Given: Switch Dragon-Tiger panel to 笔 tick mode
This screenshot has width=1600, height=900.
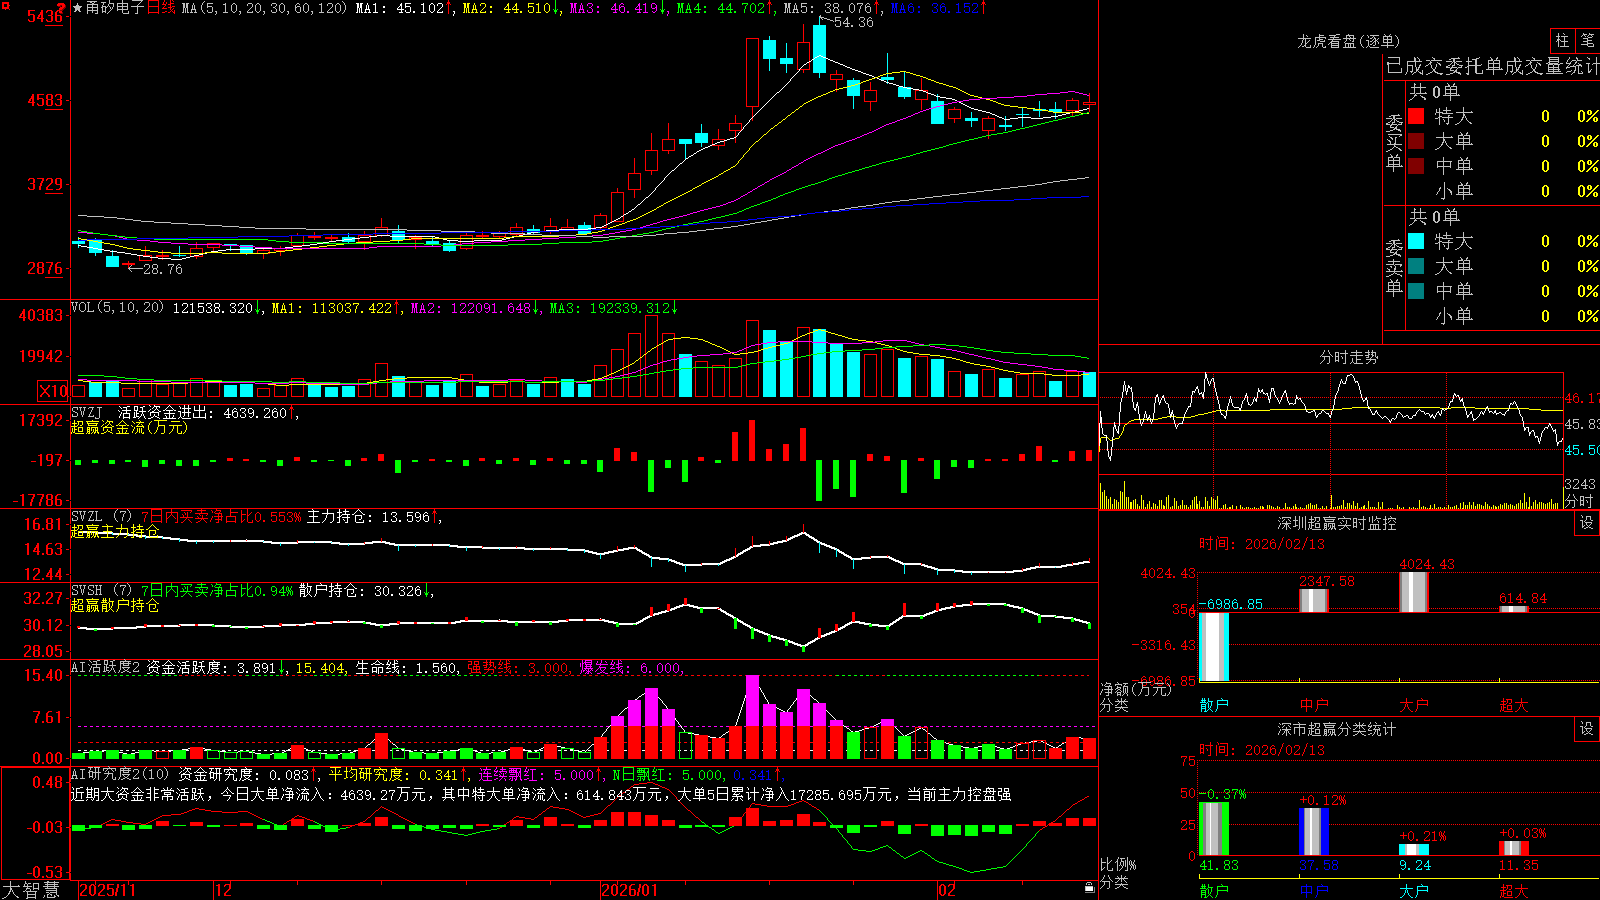Looking at the screenshot, I should [1588, 41].
